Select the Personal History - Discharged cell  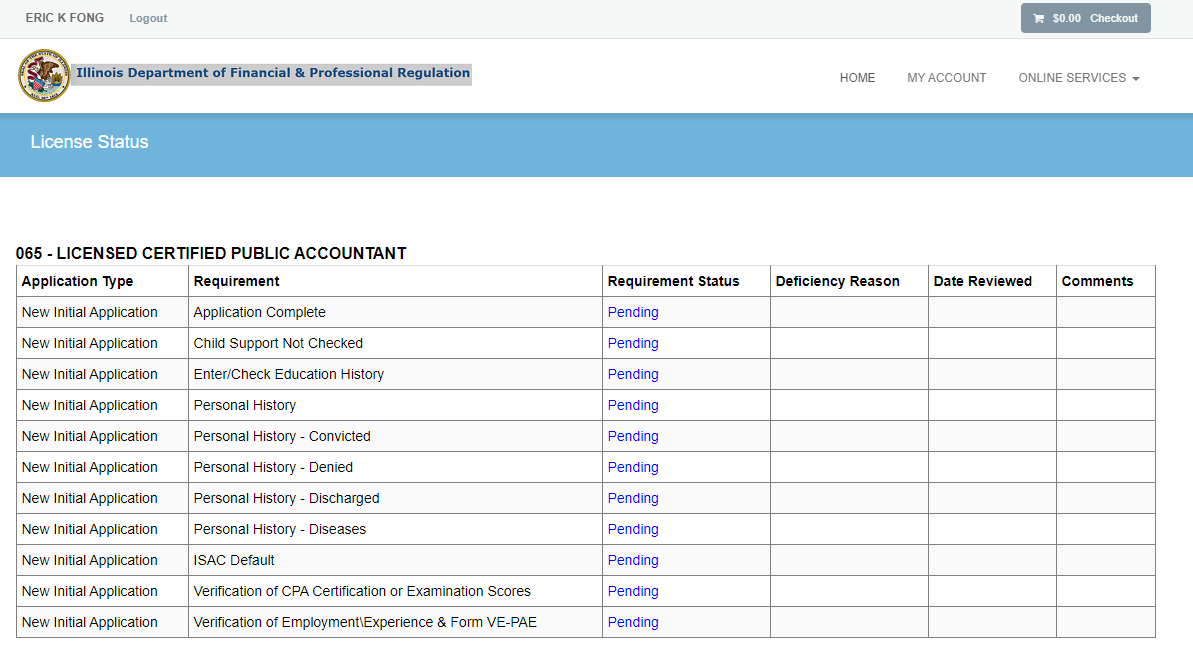click(396, 499)
